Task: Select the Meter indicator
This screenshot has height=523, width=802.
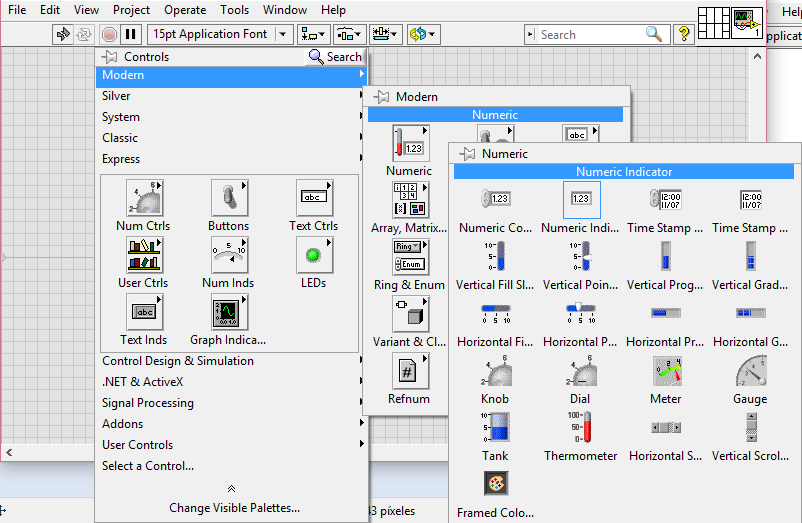Action: 667,371
